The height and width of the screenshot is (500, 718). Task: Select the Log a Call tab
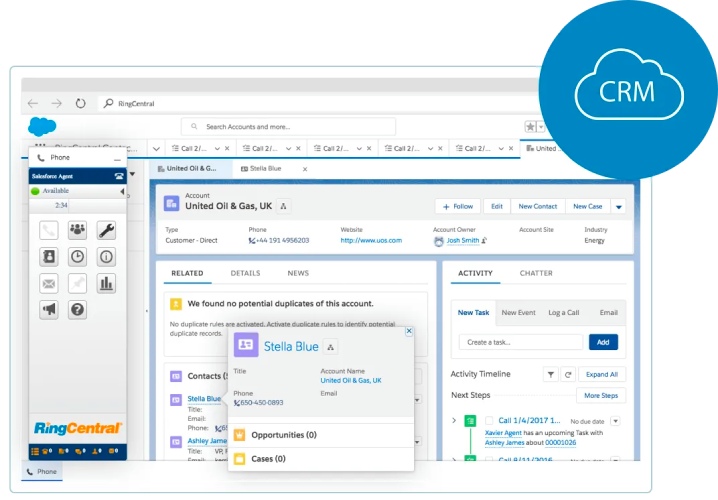tap(564, 312)
